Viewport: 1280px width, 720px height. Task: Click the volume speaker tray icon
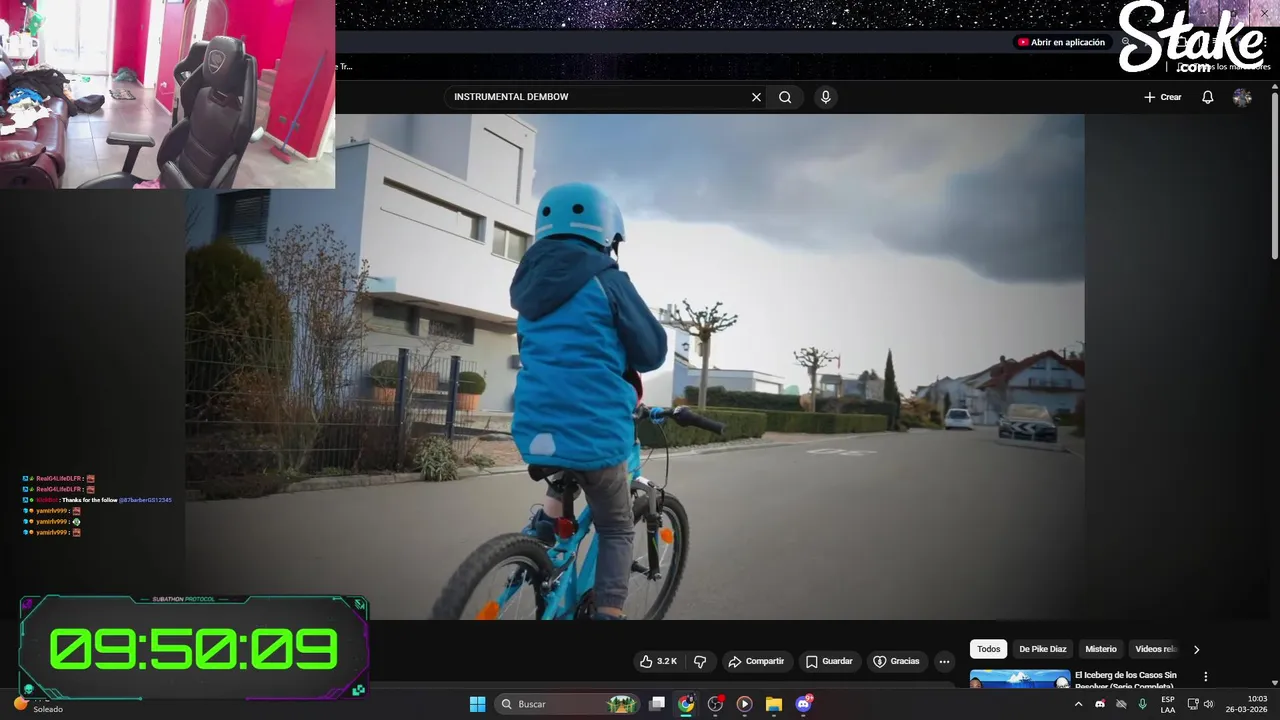[x=1208, y=704]
